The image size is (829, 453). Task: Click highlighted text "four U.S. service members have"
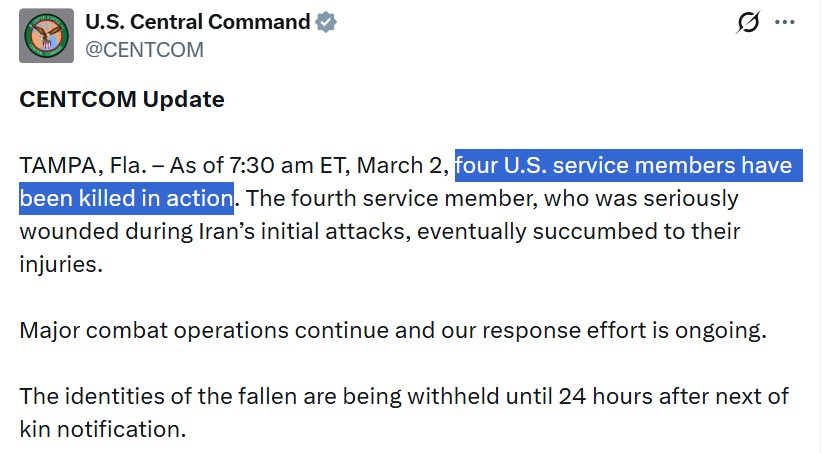tap(623, 165)
